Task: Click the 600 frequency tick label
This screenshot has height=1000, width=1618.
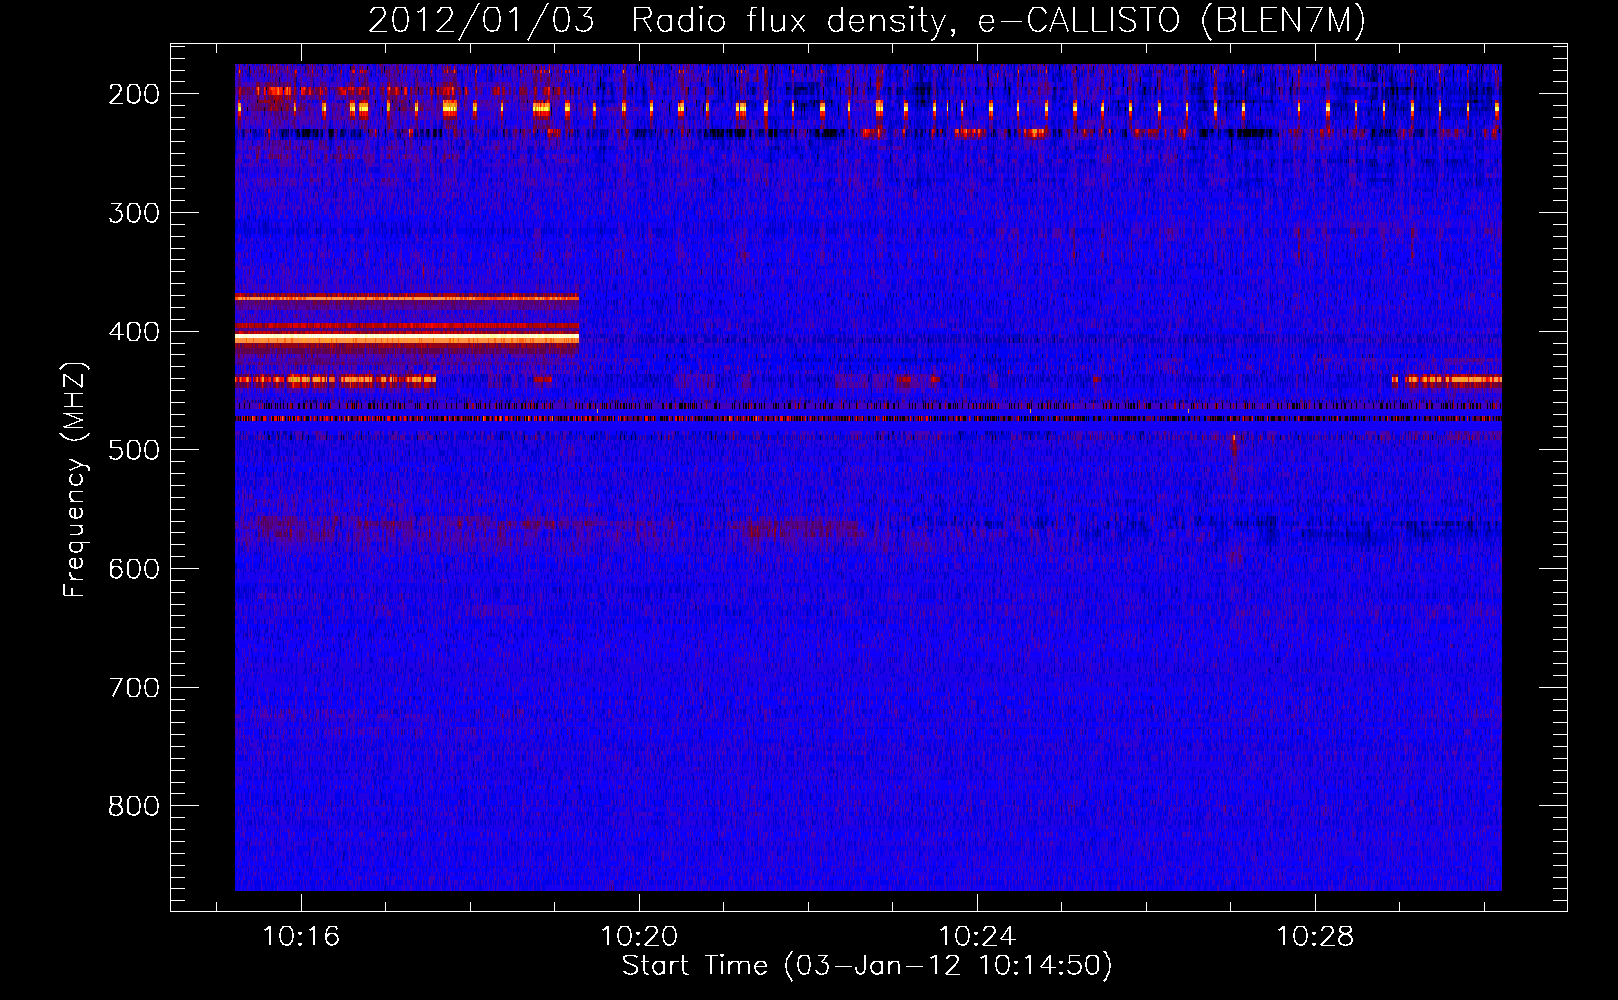Action: pyautogui.click(x=134, y=569)
